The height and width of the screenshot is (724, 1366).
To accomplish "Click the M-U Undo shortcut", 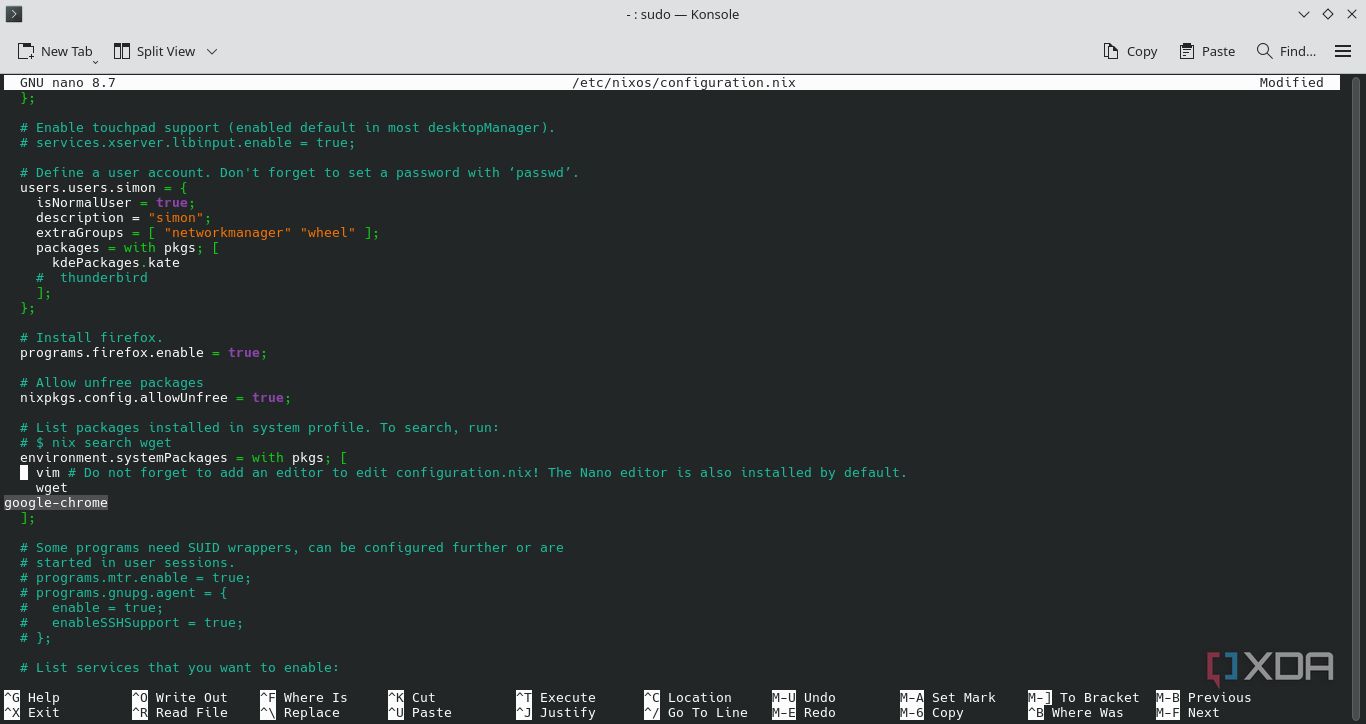I will coord(804,697).
